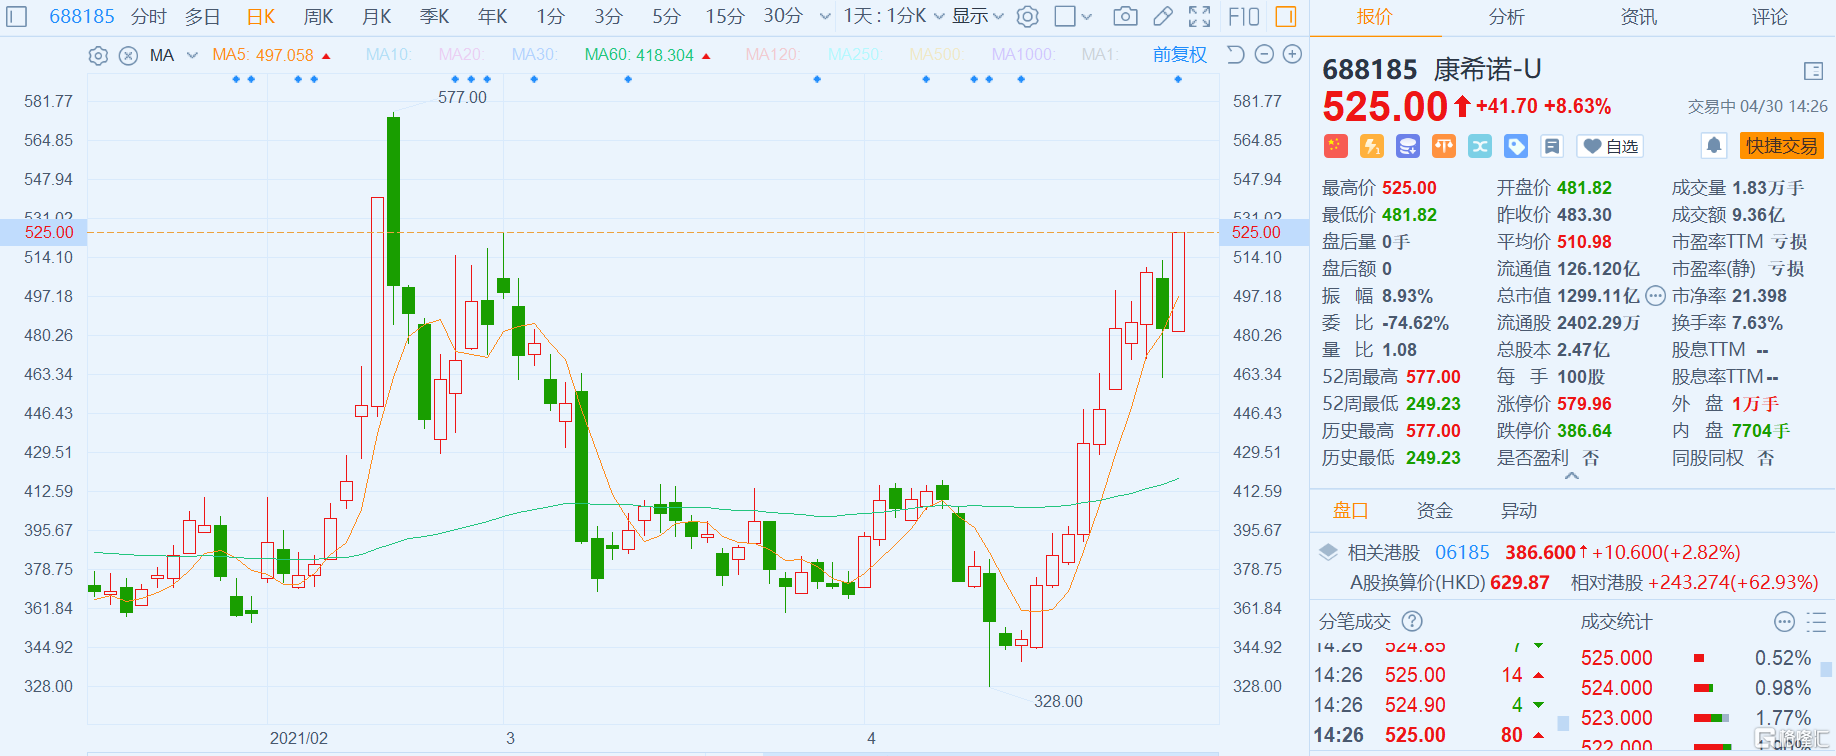Screen dimensions: 1836x756
Task: Open the 资金 tab
Action: pyautogui.click(x=1434, y=511)
